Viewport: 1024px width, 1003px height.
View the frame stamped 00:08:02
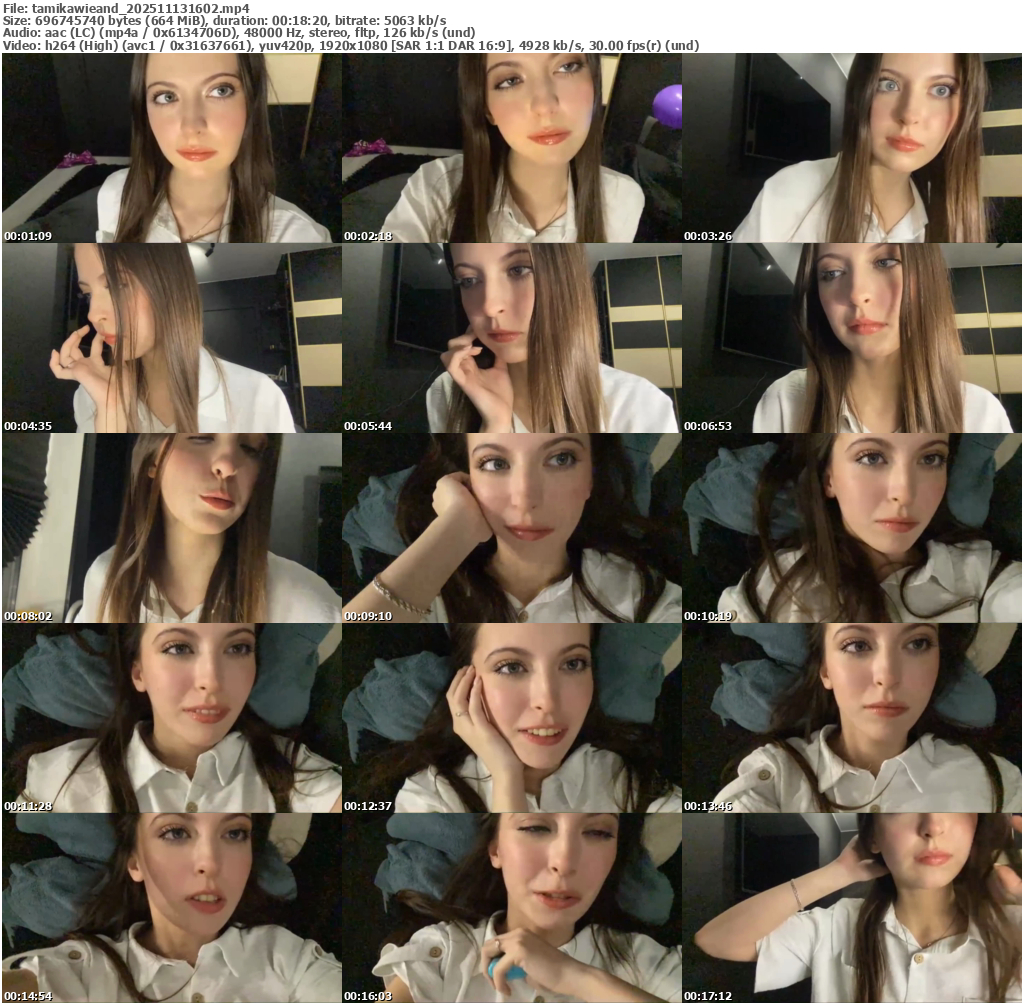click(x=172, y=528)
